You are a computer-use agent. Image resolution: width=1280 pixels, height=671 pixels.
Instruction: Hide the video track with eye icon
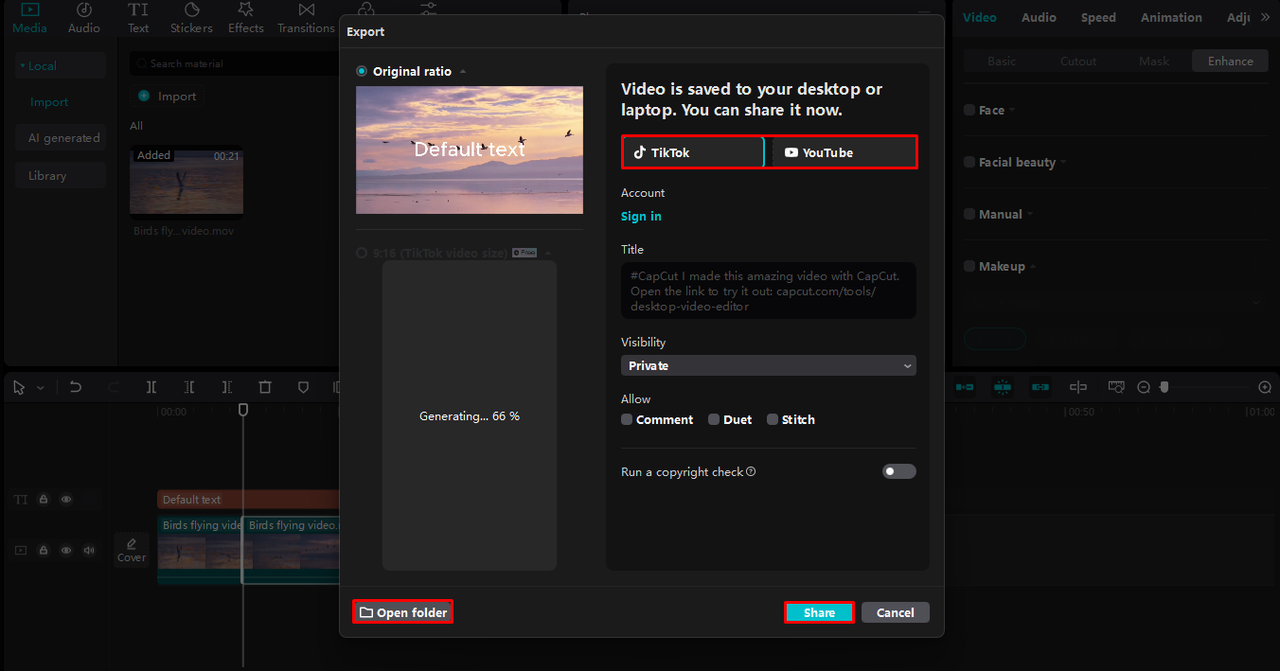tap(66, 550)
